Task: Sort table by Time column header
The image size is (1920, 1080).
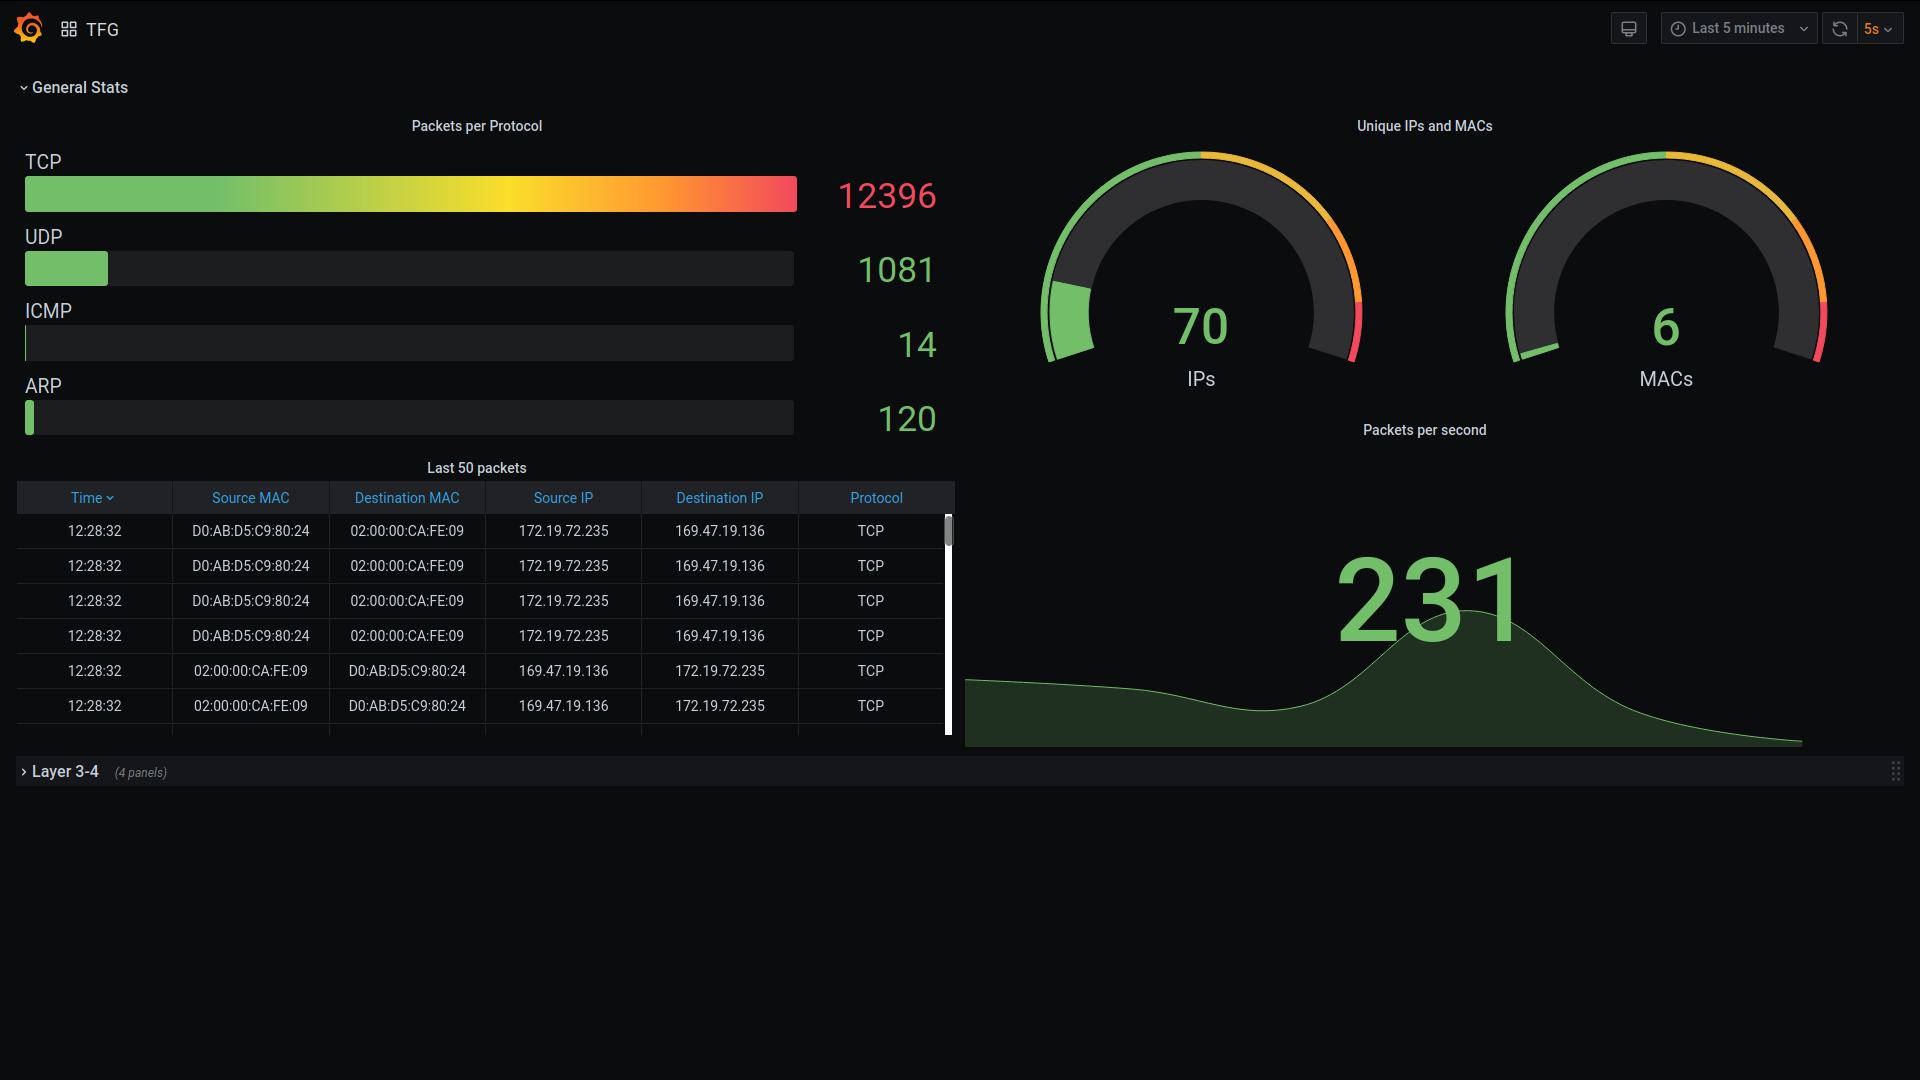Action: pyautogui.click(x=93, y=498)
